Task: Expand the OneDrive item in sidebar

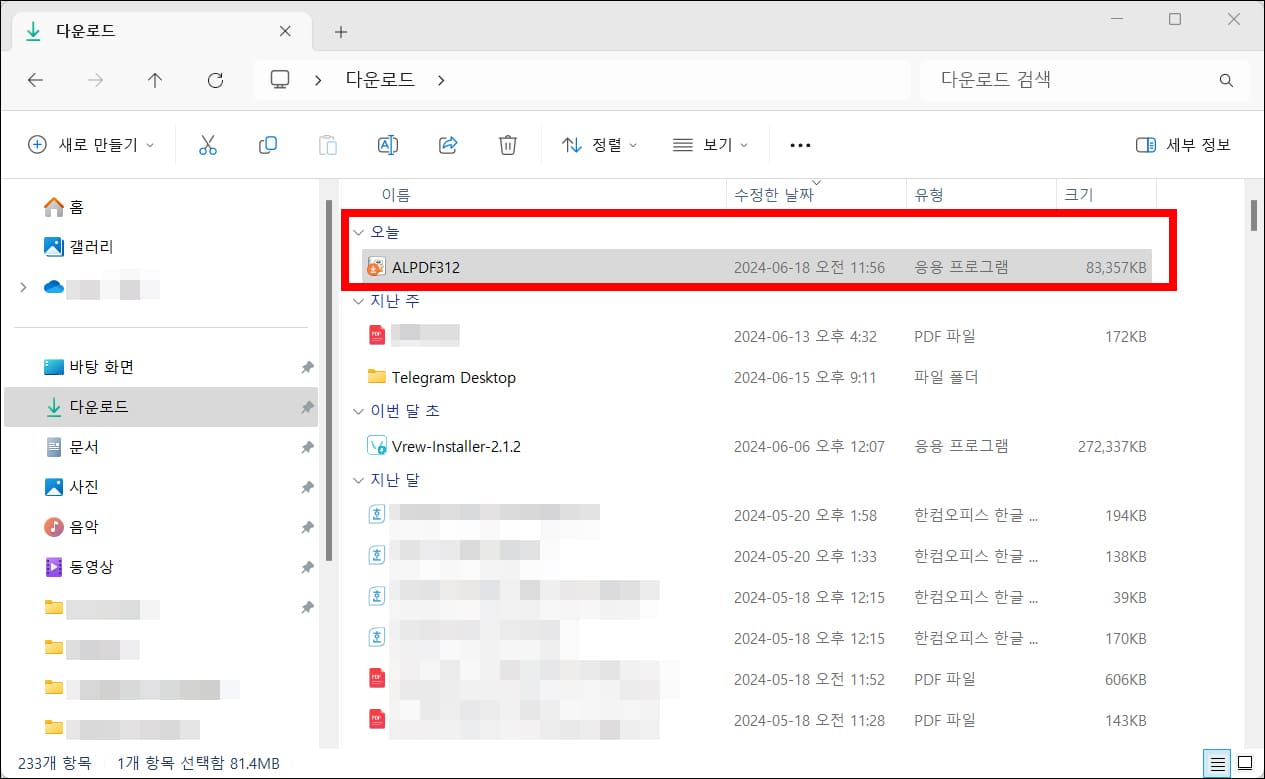Action: tap(22, 287)
